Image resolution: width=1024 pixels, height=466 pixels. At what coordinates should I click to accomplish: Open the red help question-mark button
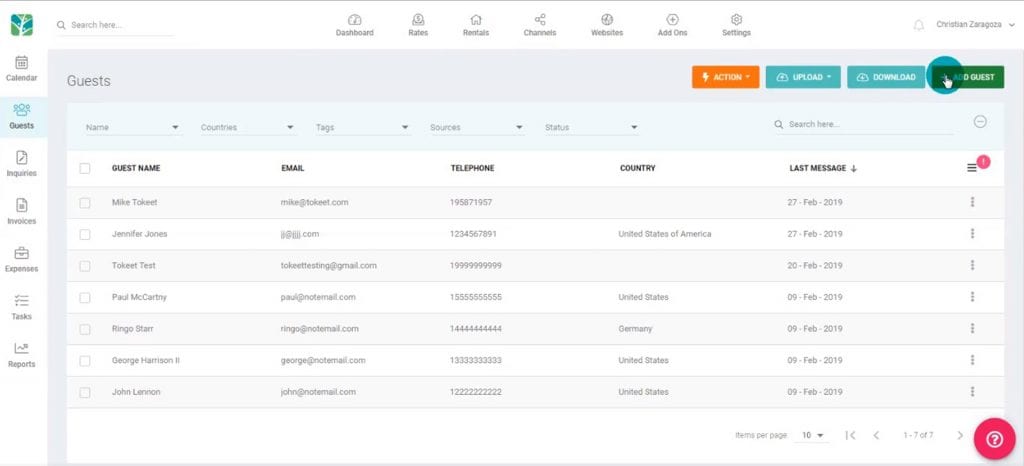tap(994, 438)
